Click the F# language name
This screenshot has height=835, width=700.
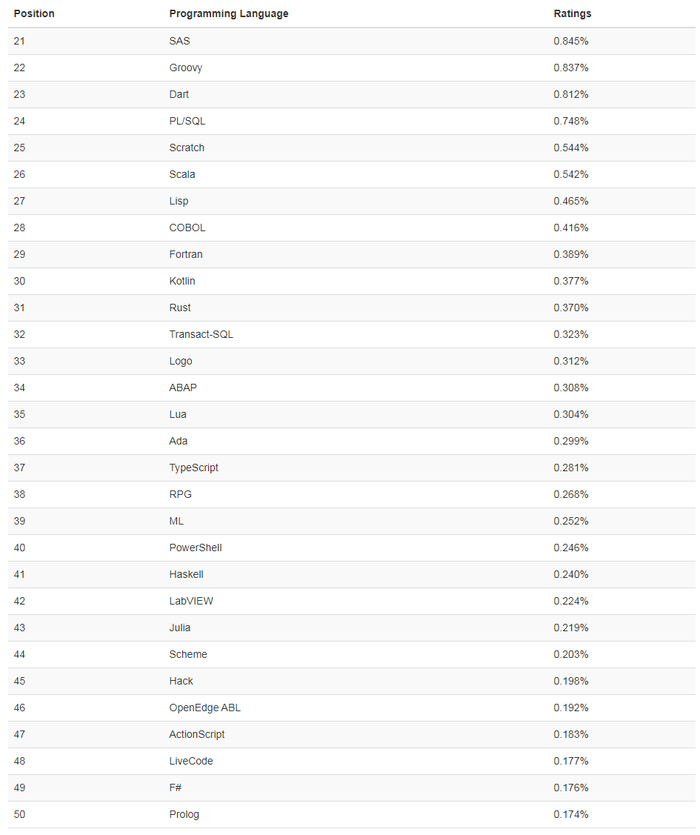tap(177, 788)
